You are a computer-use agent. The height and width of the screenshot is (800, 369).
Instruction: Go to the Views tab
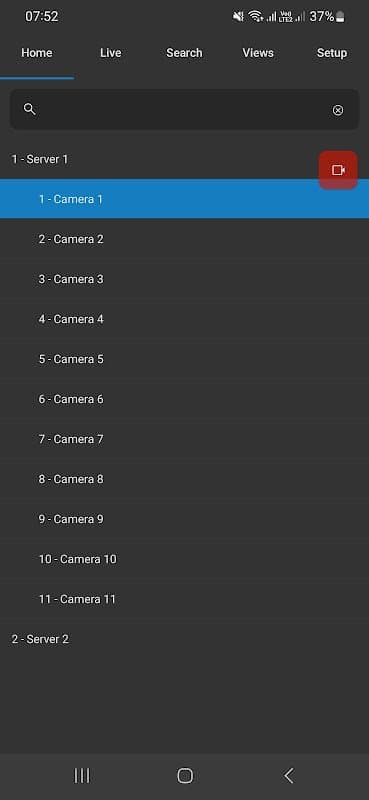[x=258, y=53]
